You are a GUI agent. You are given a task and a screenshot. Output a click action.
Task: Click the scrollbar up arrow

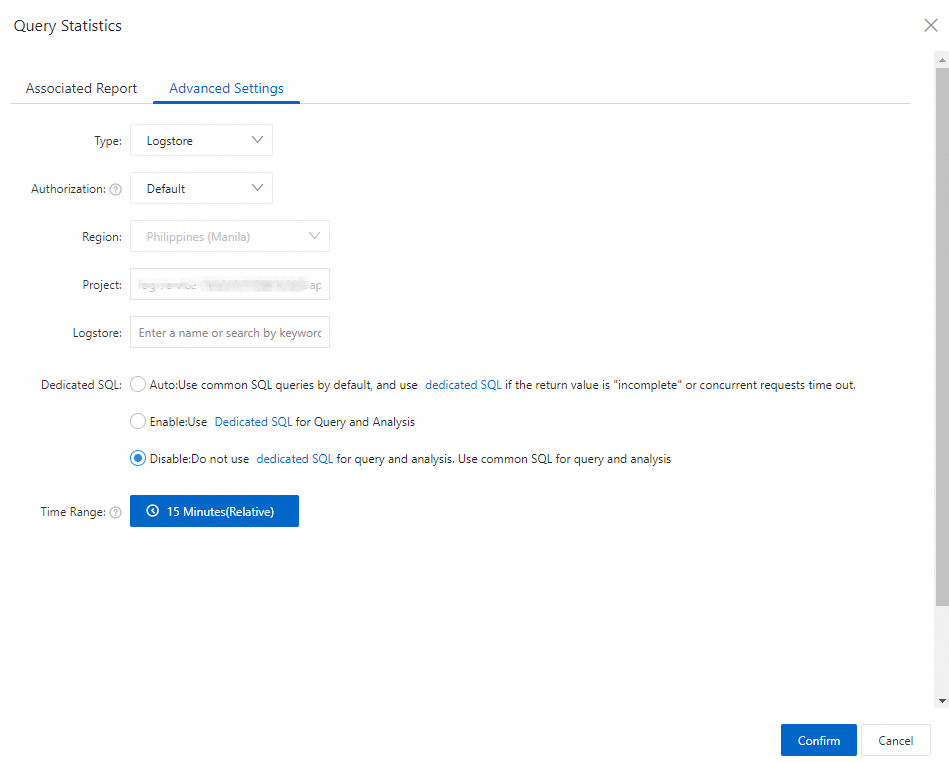(x=942, y=59)
